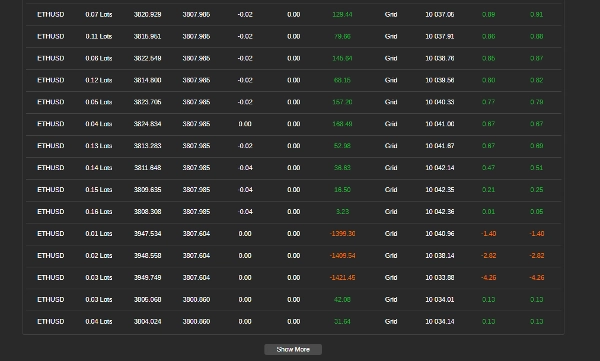The image size is (600, 361).
Task: Click the balance value 10 041.87
Action: pos(440,146)
